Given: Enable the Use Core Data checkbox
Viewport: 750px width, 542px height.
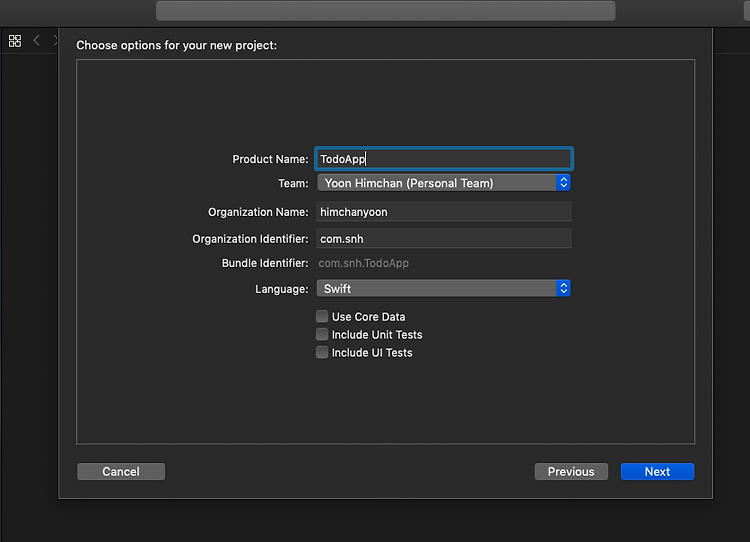Looking at the screenshot, I should point(322,316).
